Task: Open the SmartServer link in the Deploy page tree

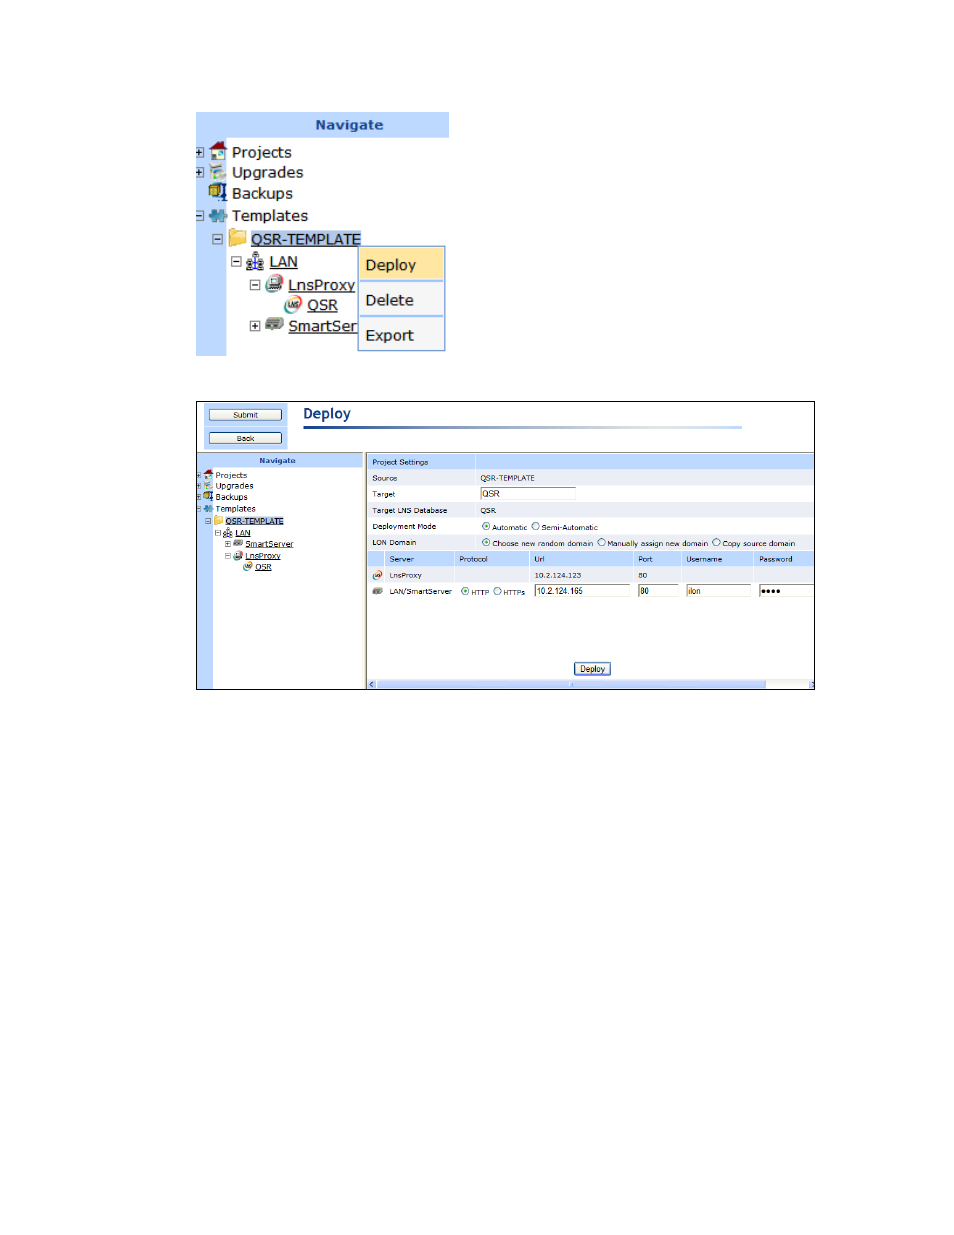Action: (269, 544)
